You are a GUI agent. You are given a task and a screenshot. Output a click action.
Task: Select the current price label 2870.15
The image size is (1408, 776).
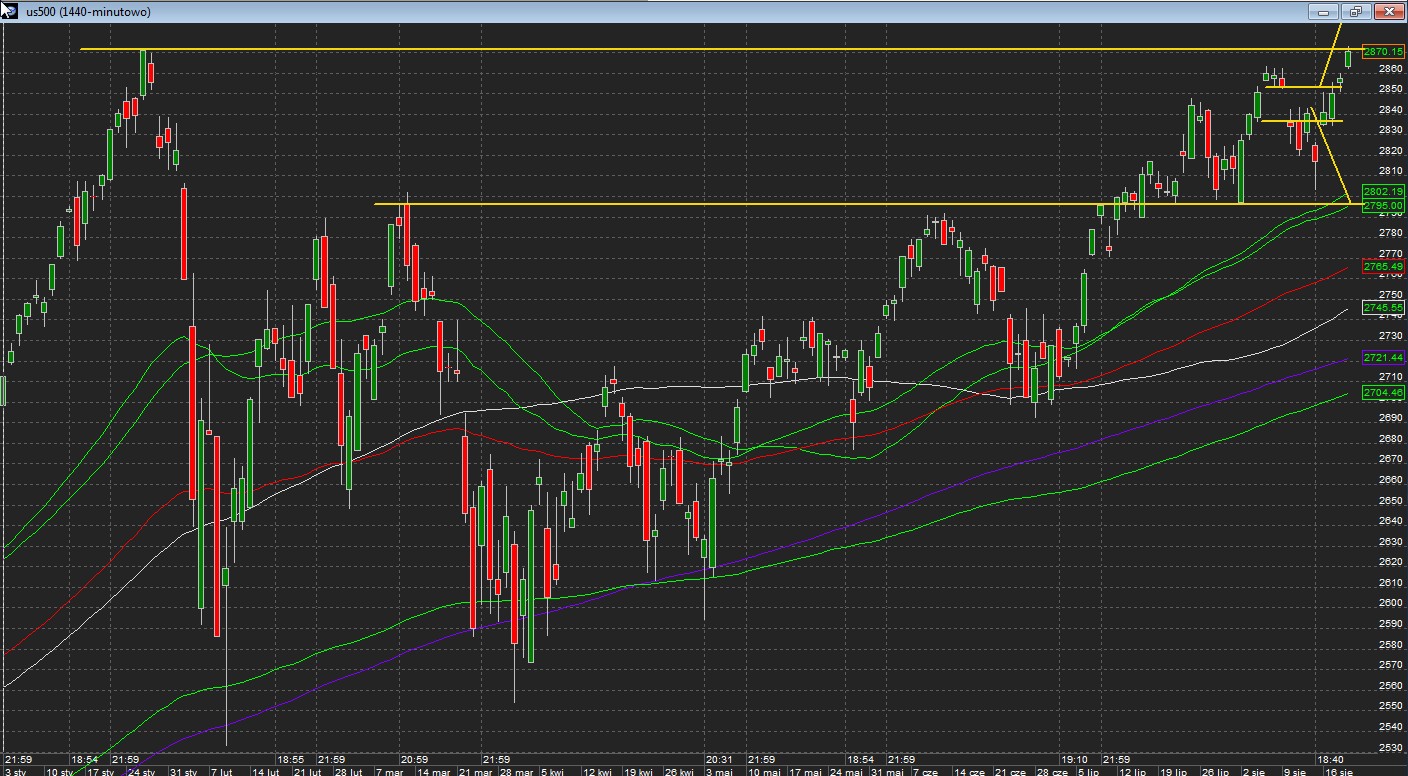click(1383, 52)
